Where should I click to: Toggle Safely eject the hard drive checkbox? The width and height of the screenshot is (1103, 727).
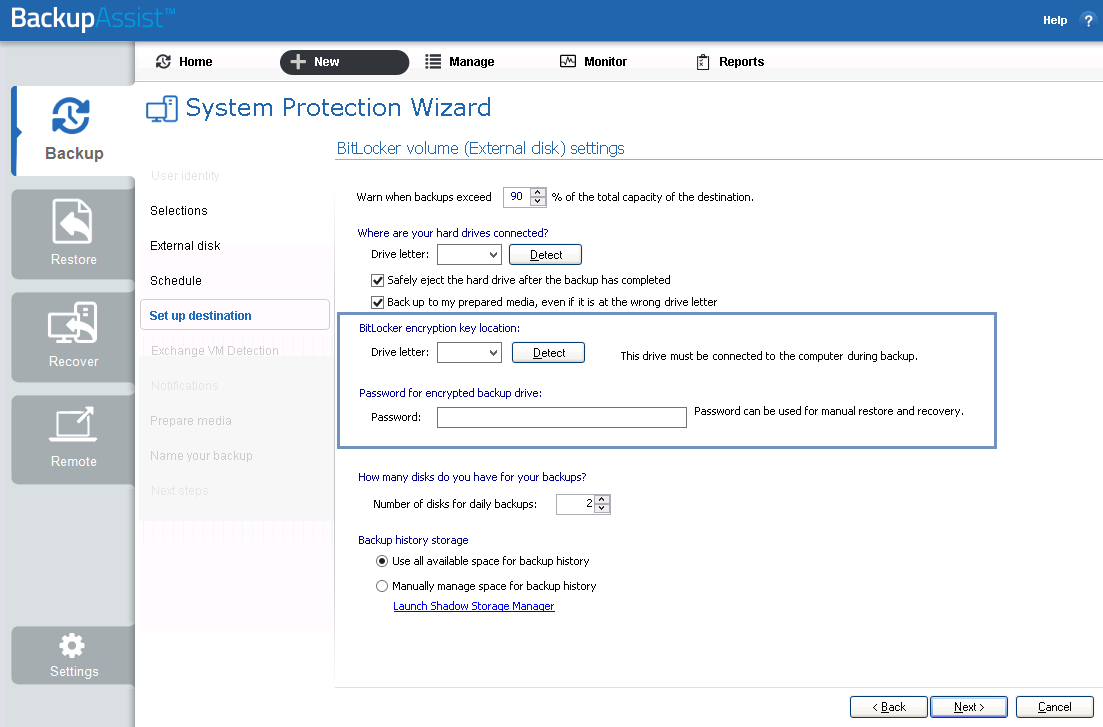[378, 280]
